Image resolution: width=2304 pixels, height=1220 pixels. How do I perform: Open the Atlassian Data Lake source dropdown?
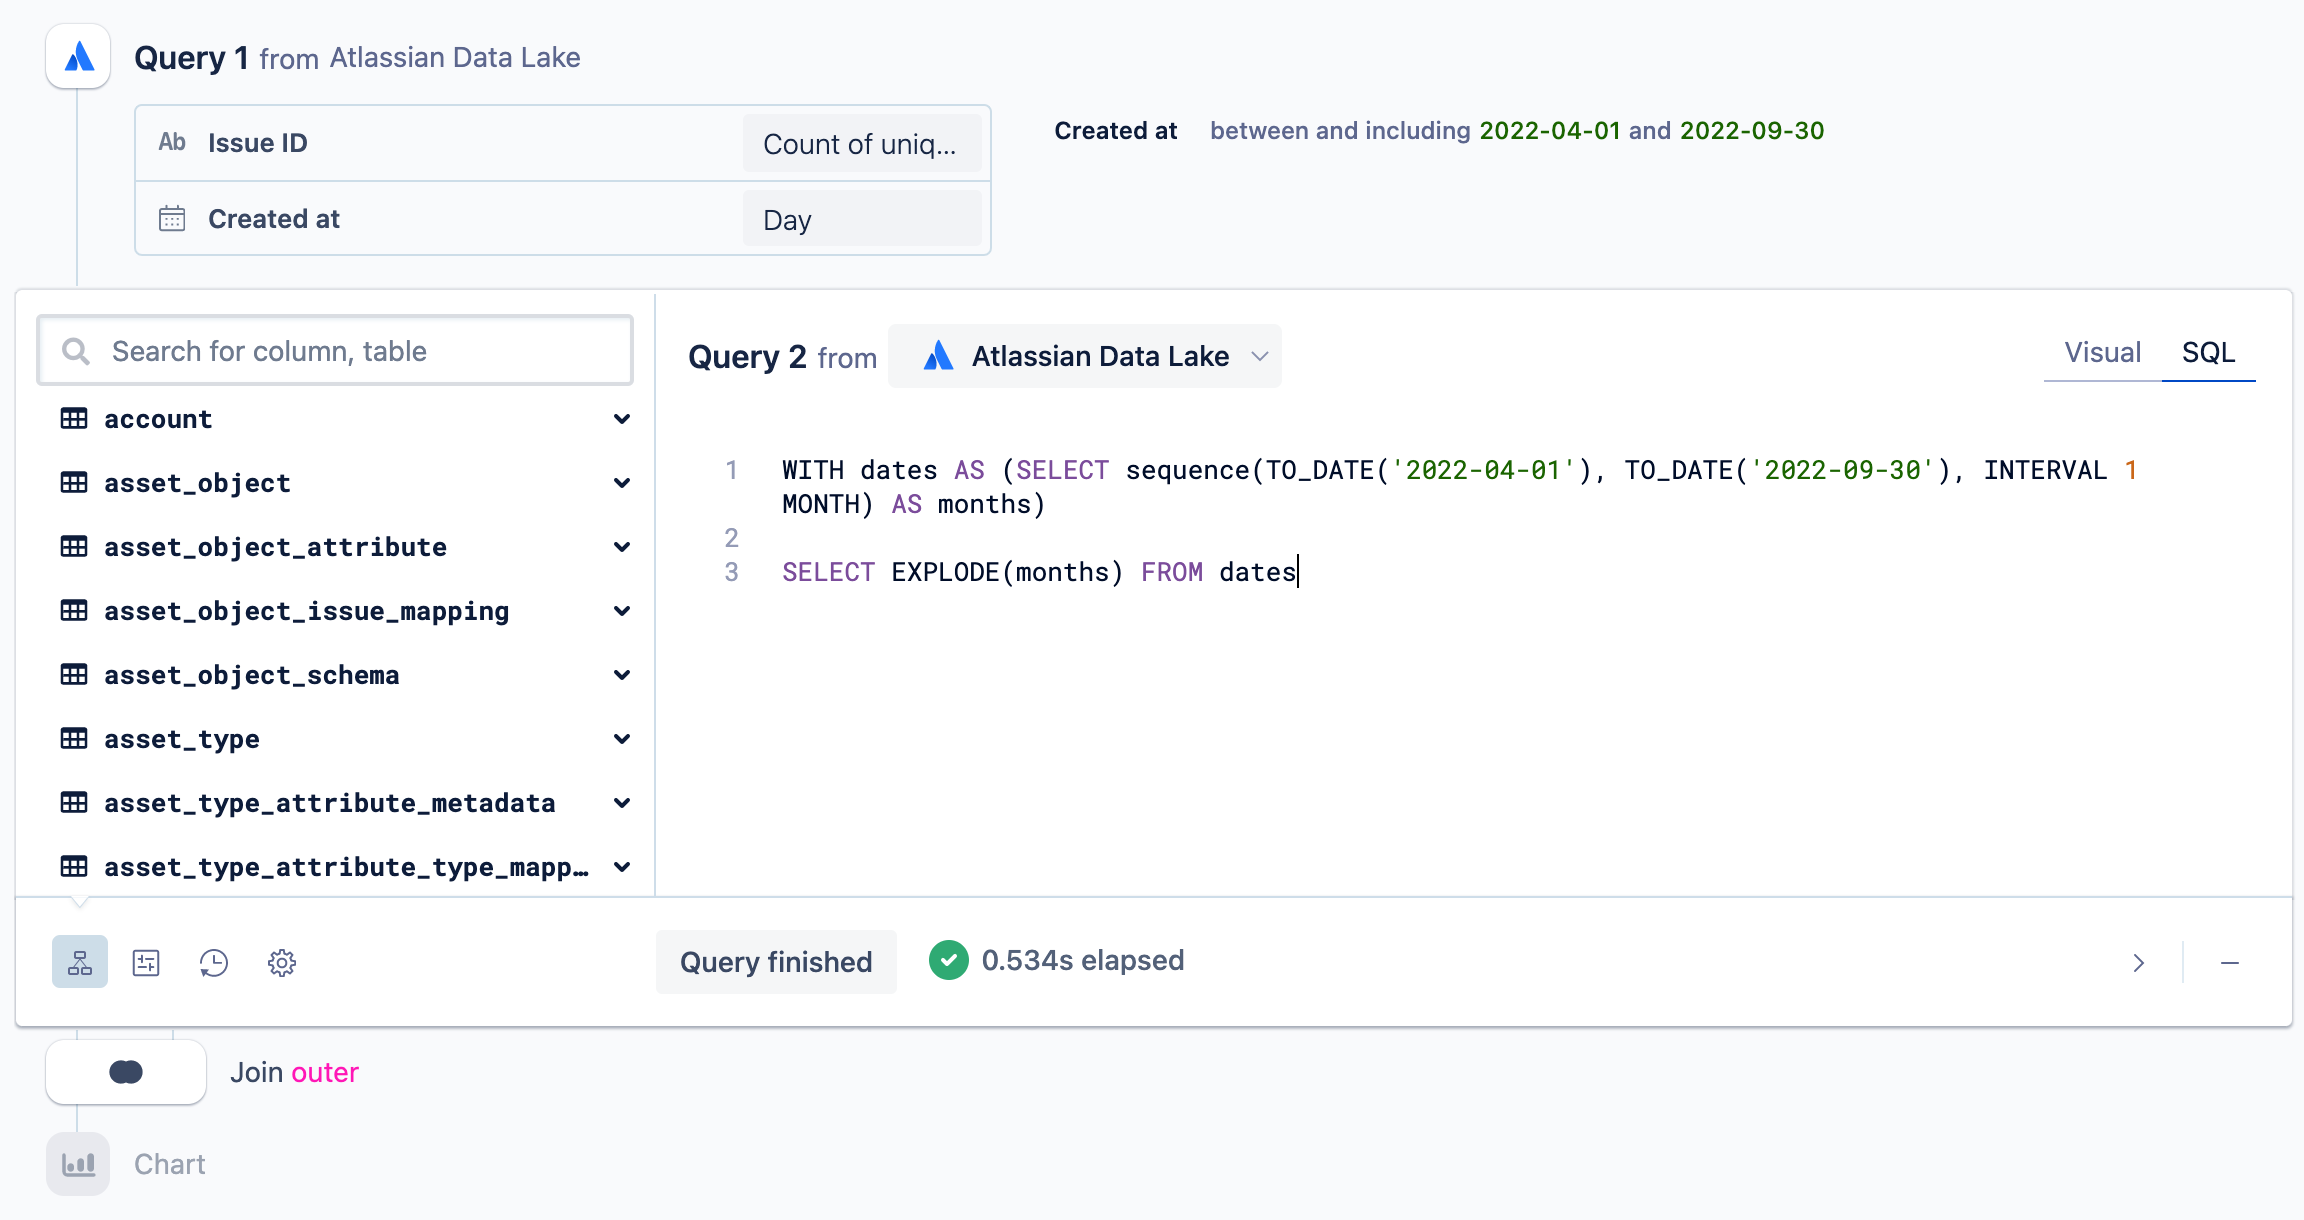pos(1085,356)
